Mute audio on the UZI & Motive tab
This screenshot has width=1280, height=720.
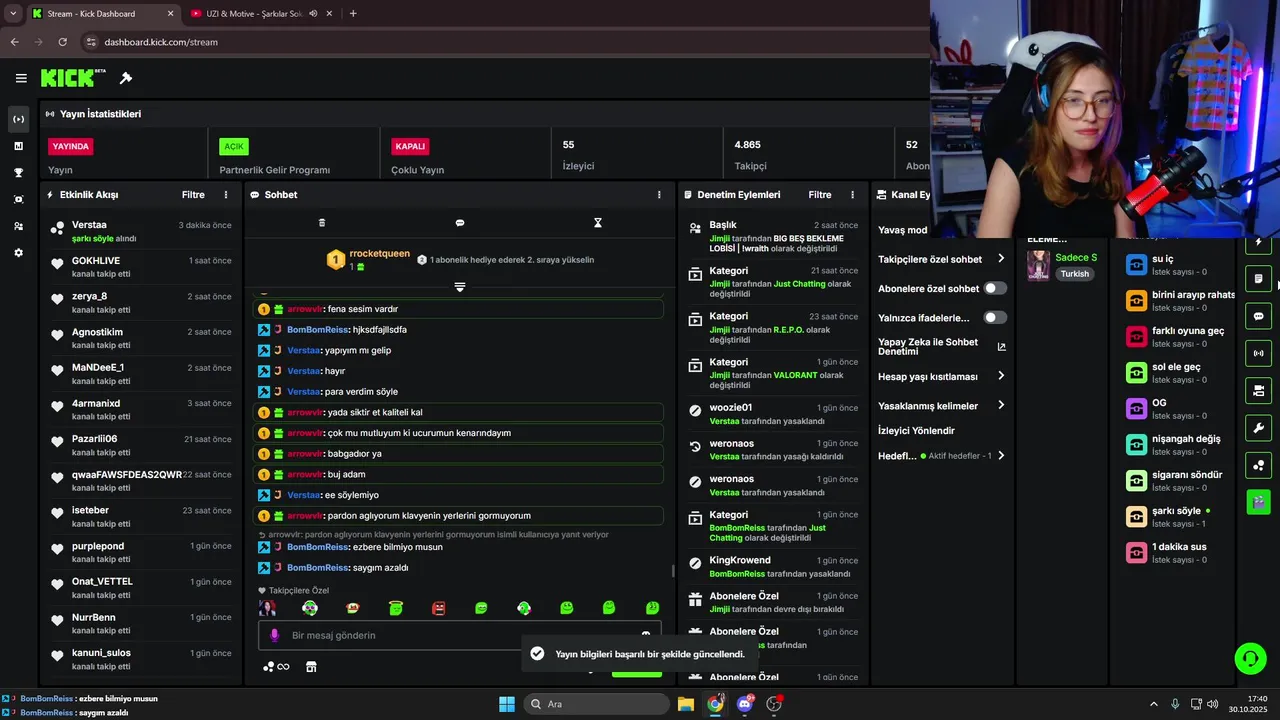(x=313, y=14)
